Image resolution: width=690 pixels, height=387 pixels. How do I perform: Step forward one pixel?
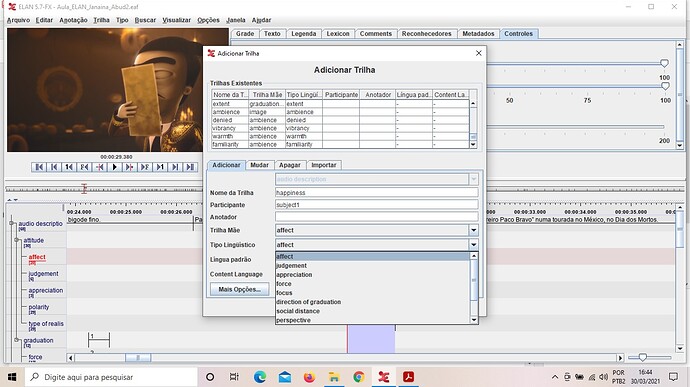point(129,167)
